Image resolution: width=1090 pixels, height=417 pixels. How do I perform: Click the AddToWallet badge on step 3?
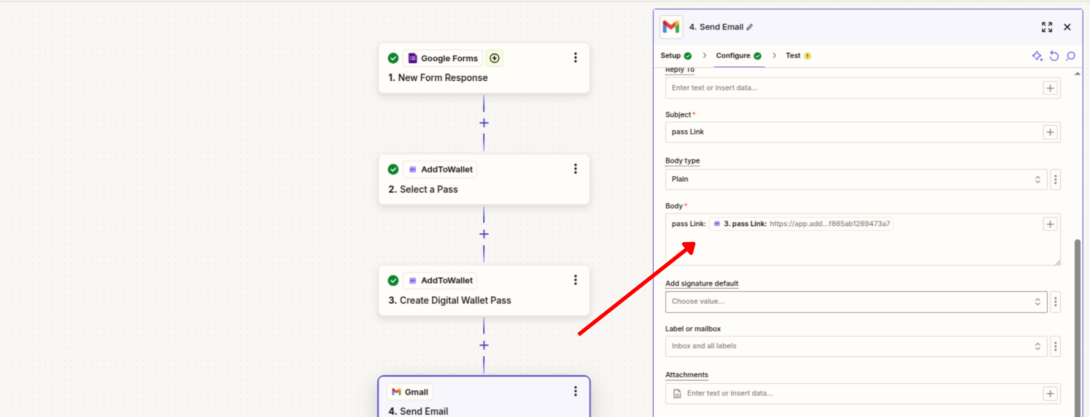pyautogui.click(x=440, y=281)
